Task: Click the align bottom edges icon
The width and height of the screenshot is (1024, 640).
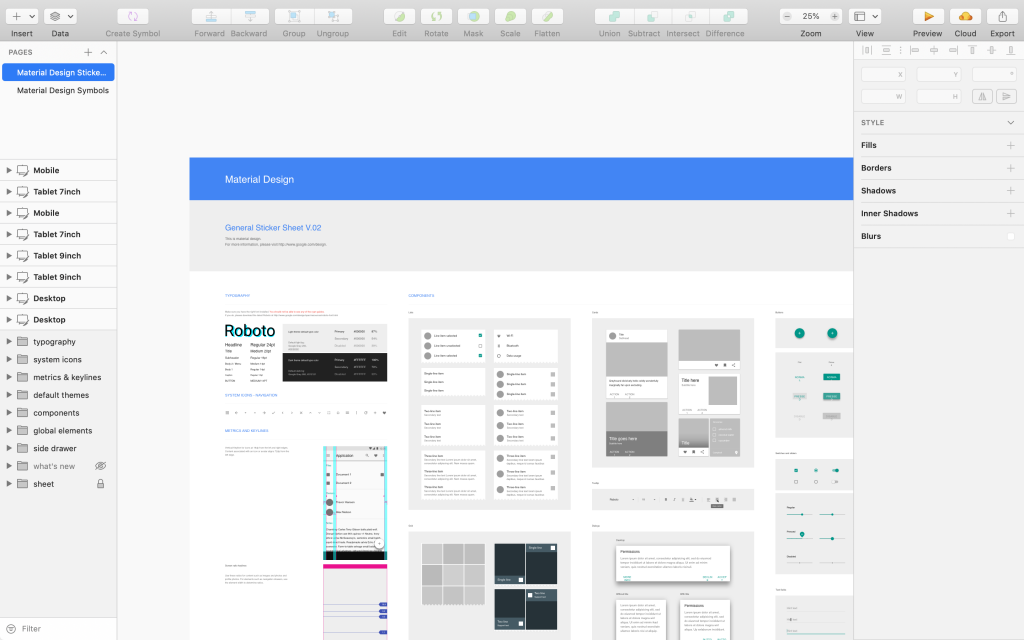Action: click(1011, 50)
